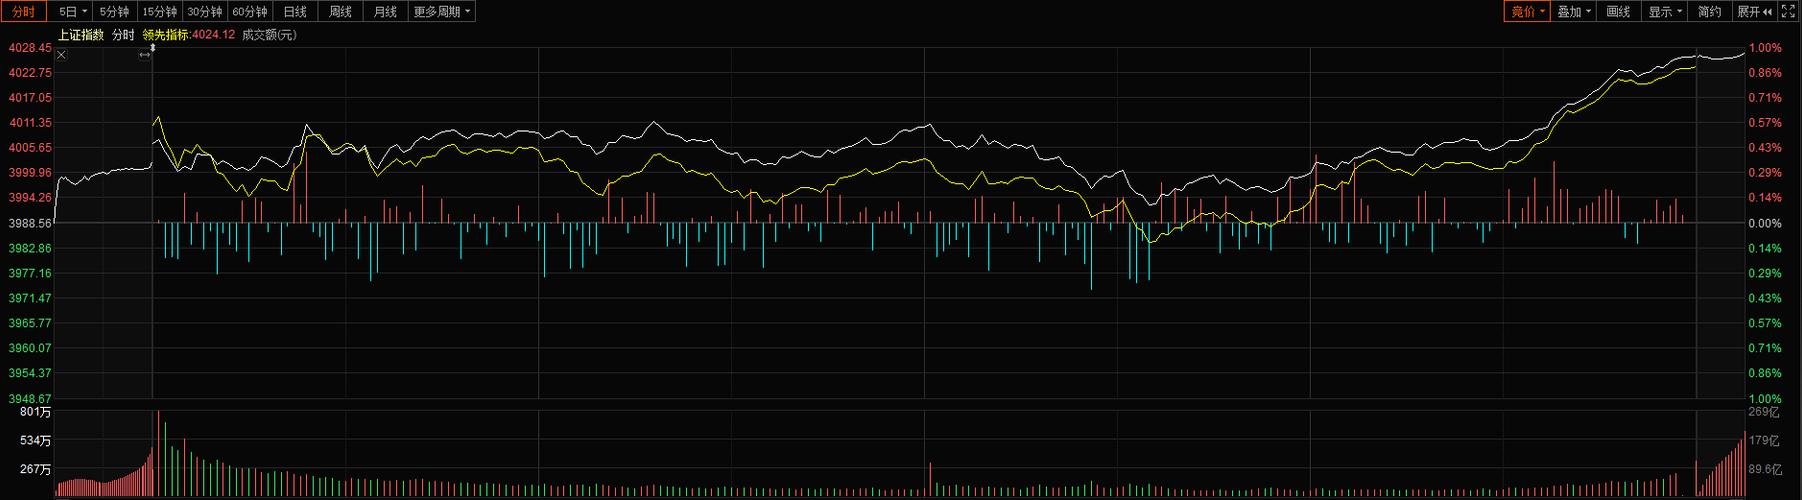Viewport: 1802px width, 500px height.
Task: Click the 89.6亿 turnover axis label
Action: [x=1765, y=469]
